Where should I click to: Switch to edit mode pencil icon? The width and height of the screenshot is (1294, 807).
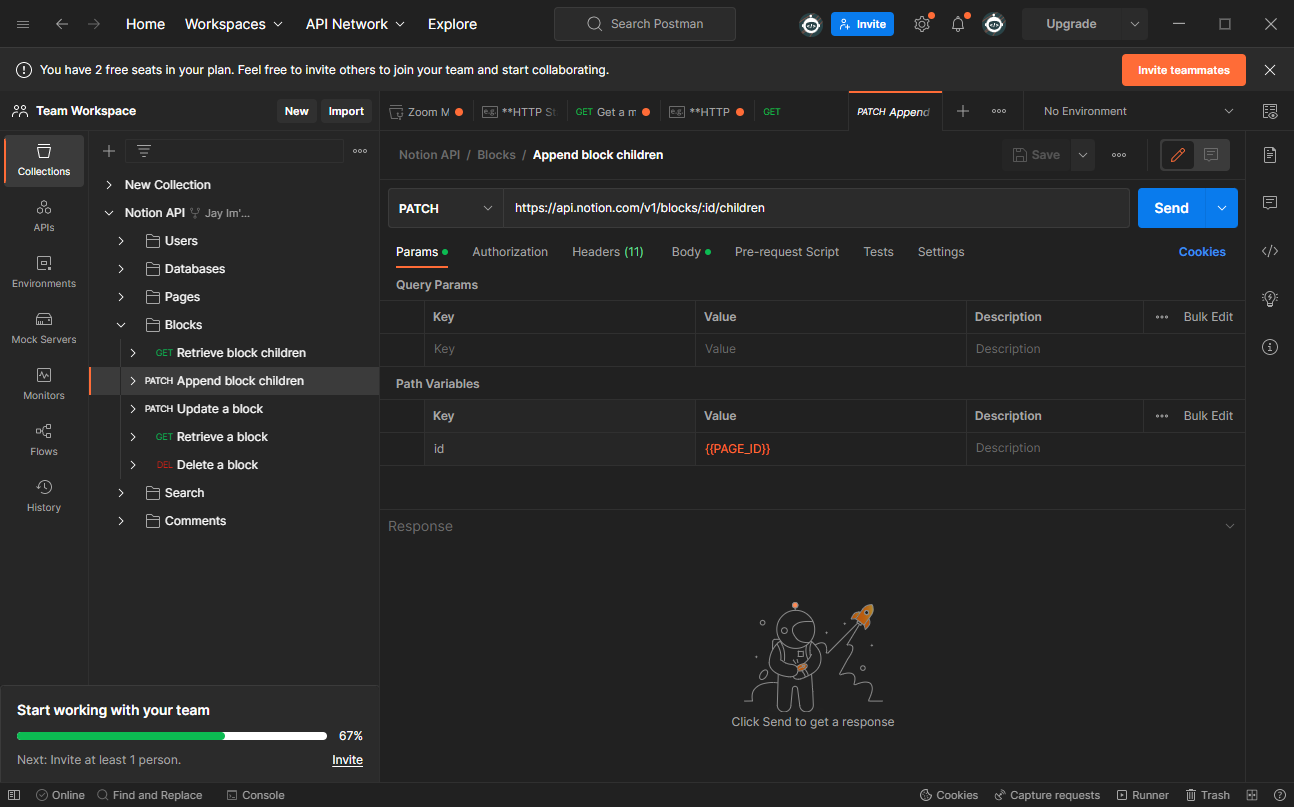(x=1178, y=155)
